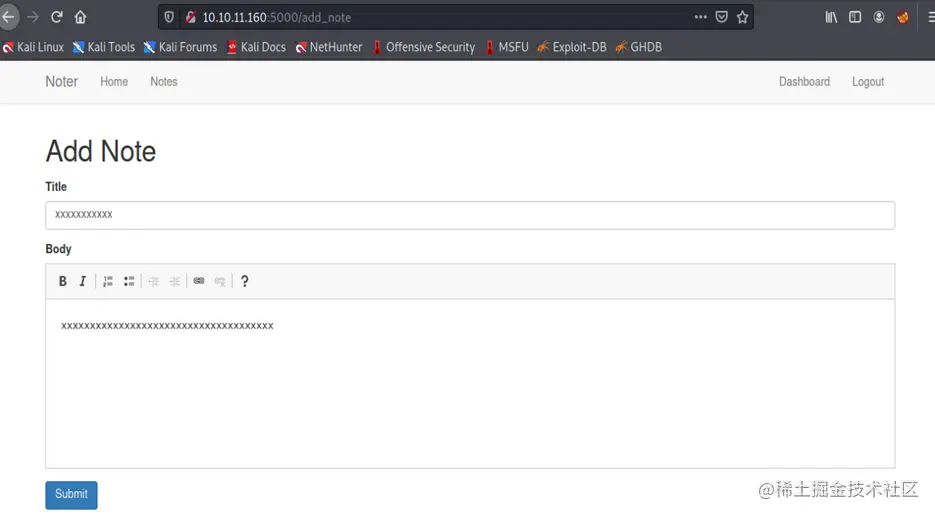
Task: Save page to Pocket icon
Action: [x=722, y=17]
